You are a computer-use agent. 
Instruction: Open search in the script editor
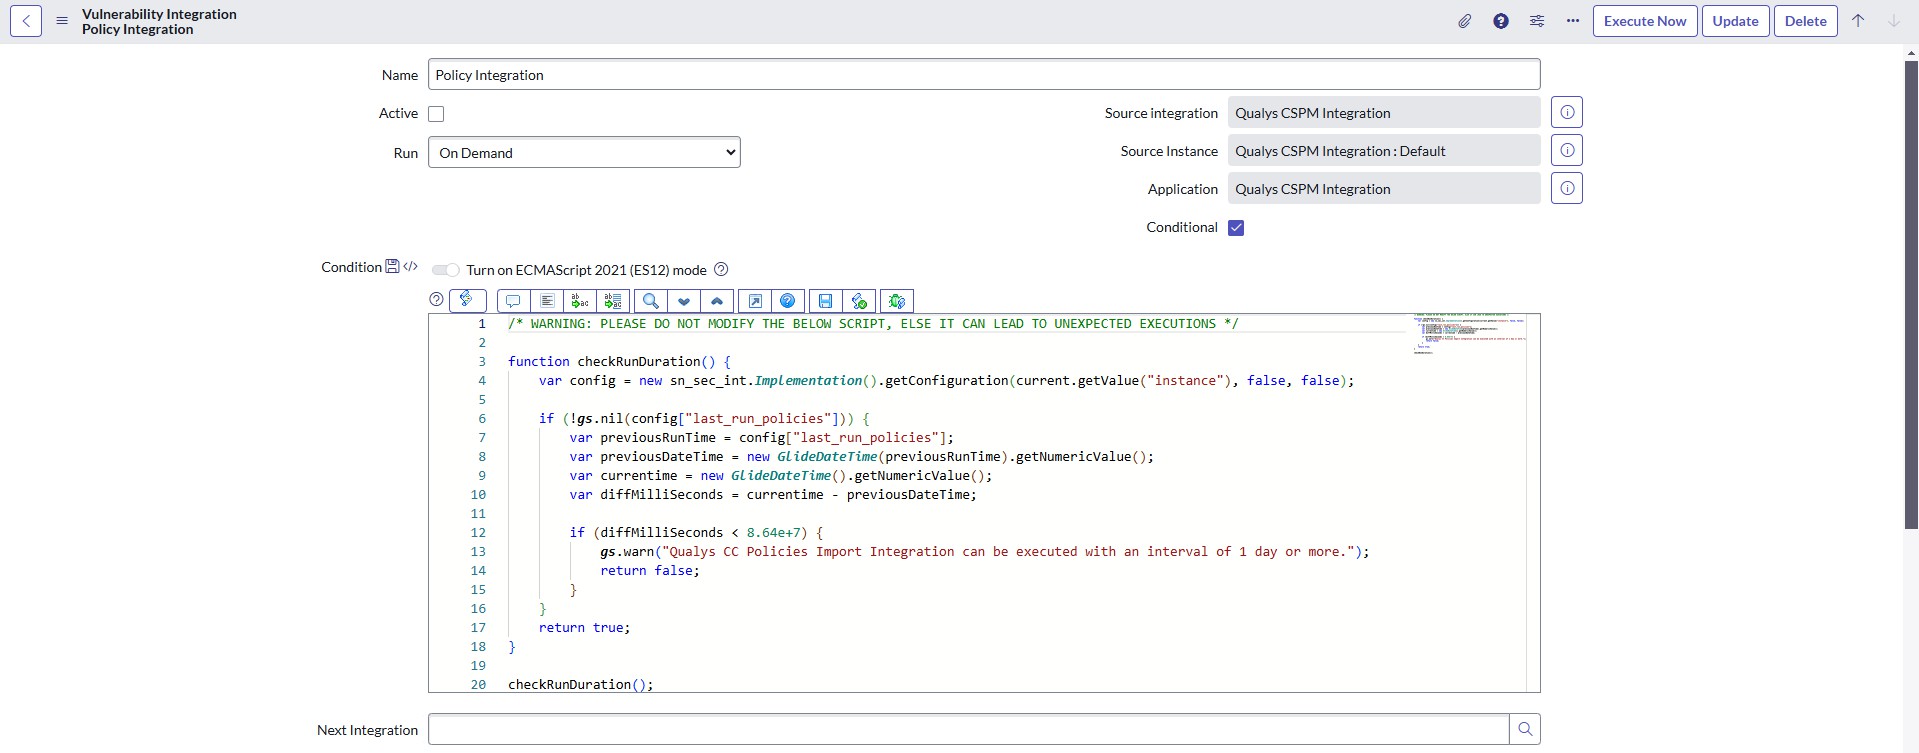click(x=650, y=301)
